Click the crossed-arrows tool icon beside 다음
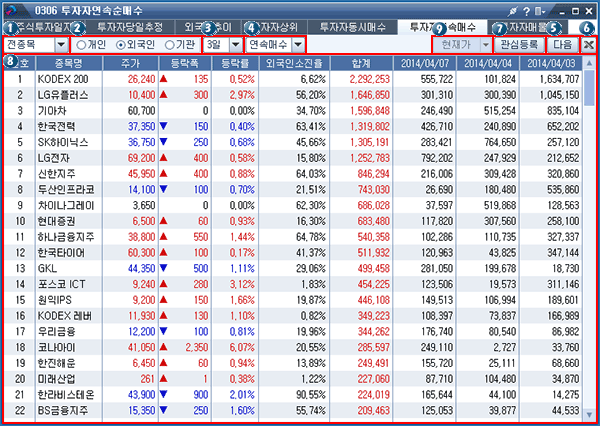Screen dimensions: 600x426 (589, 45)
